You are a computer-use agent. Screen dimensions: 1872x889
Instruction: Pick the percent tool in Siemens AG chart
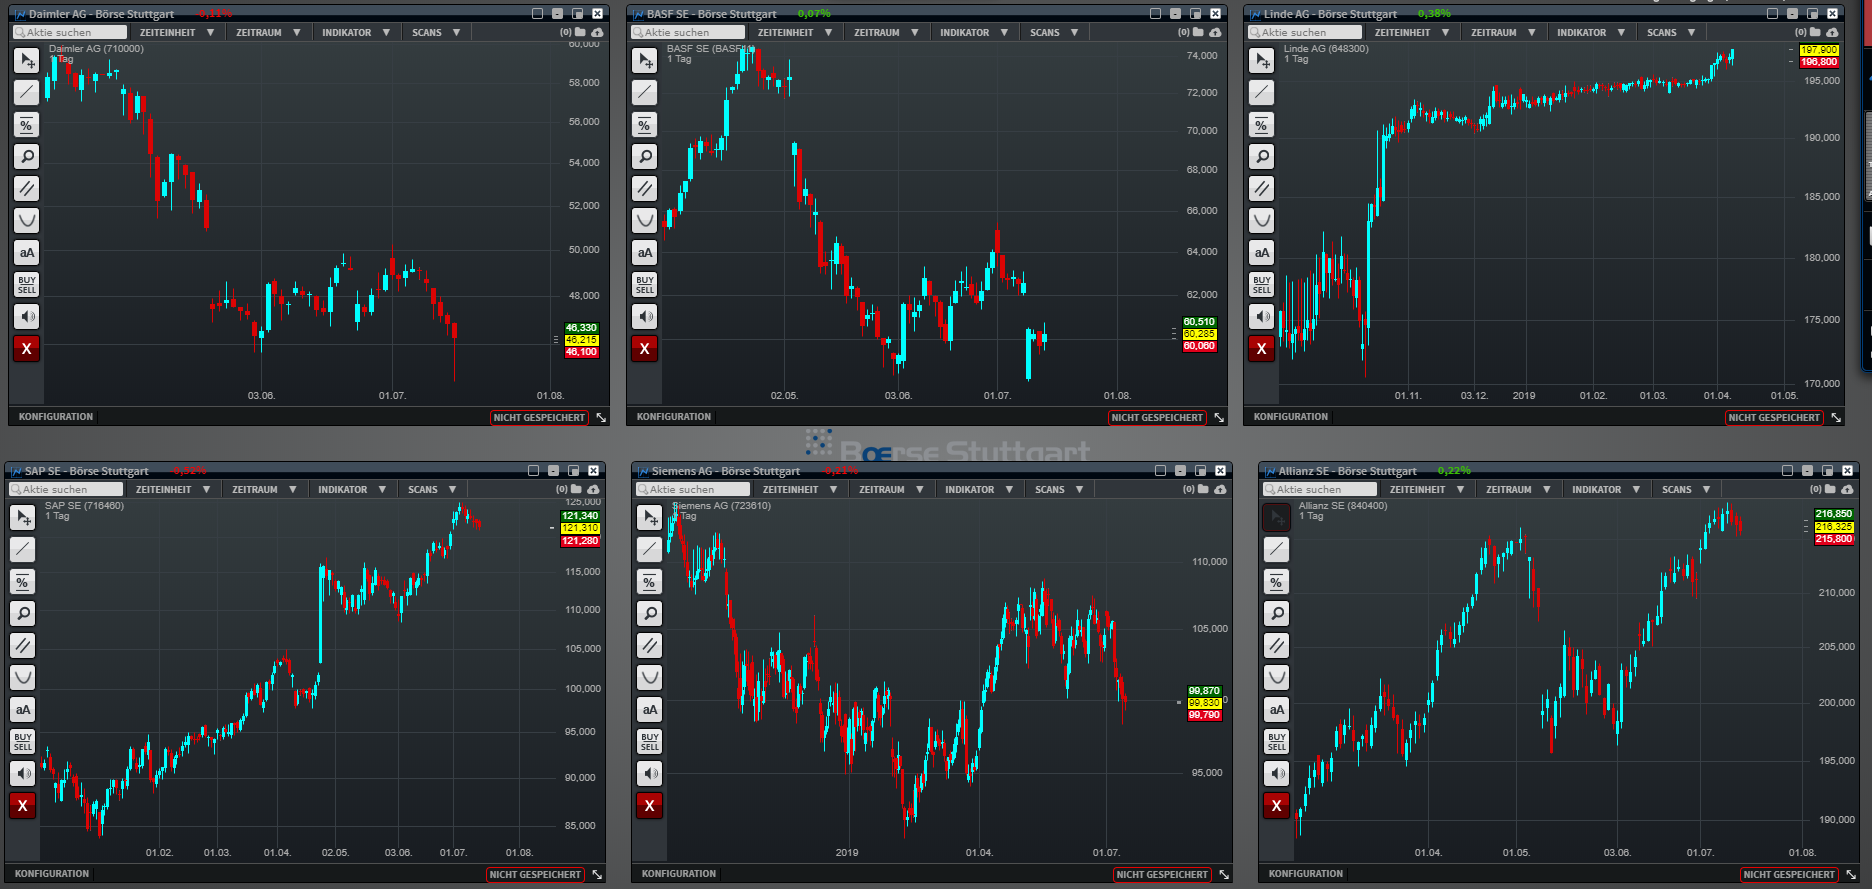(650, 581)
